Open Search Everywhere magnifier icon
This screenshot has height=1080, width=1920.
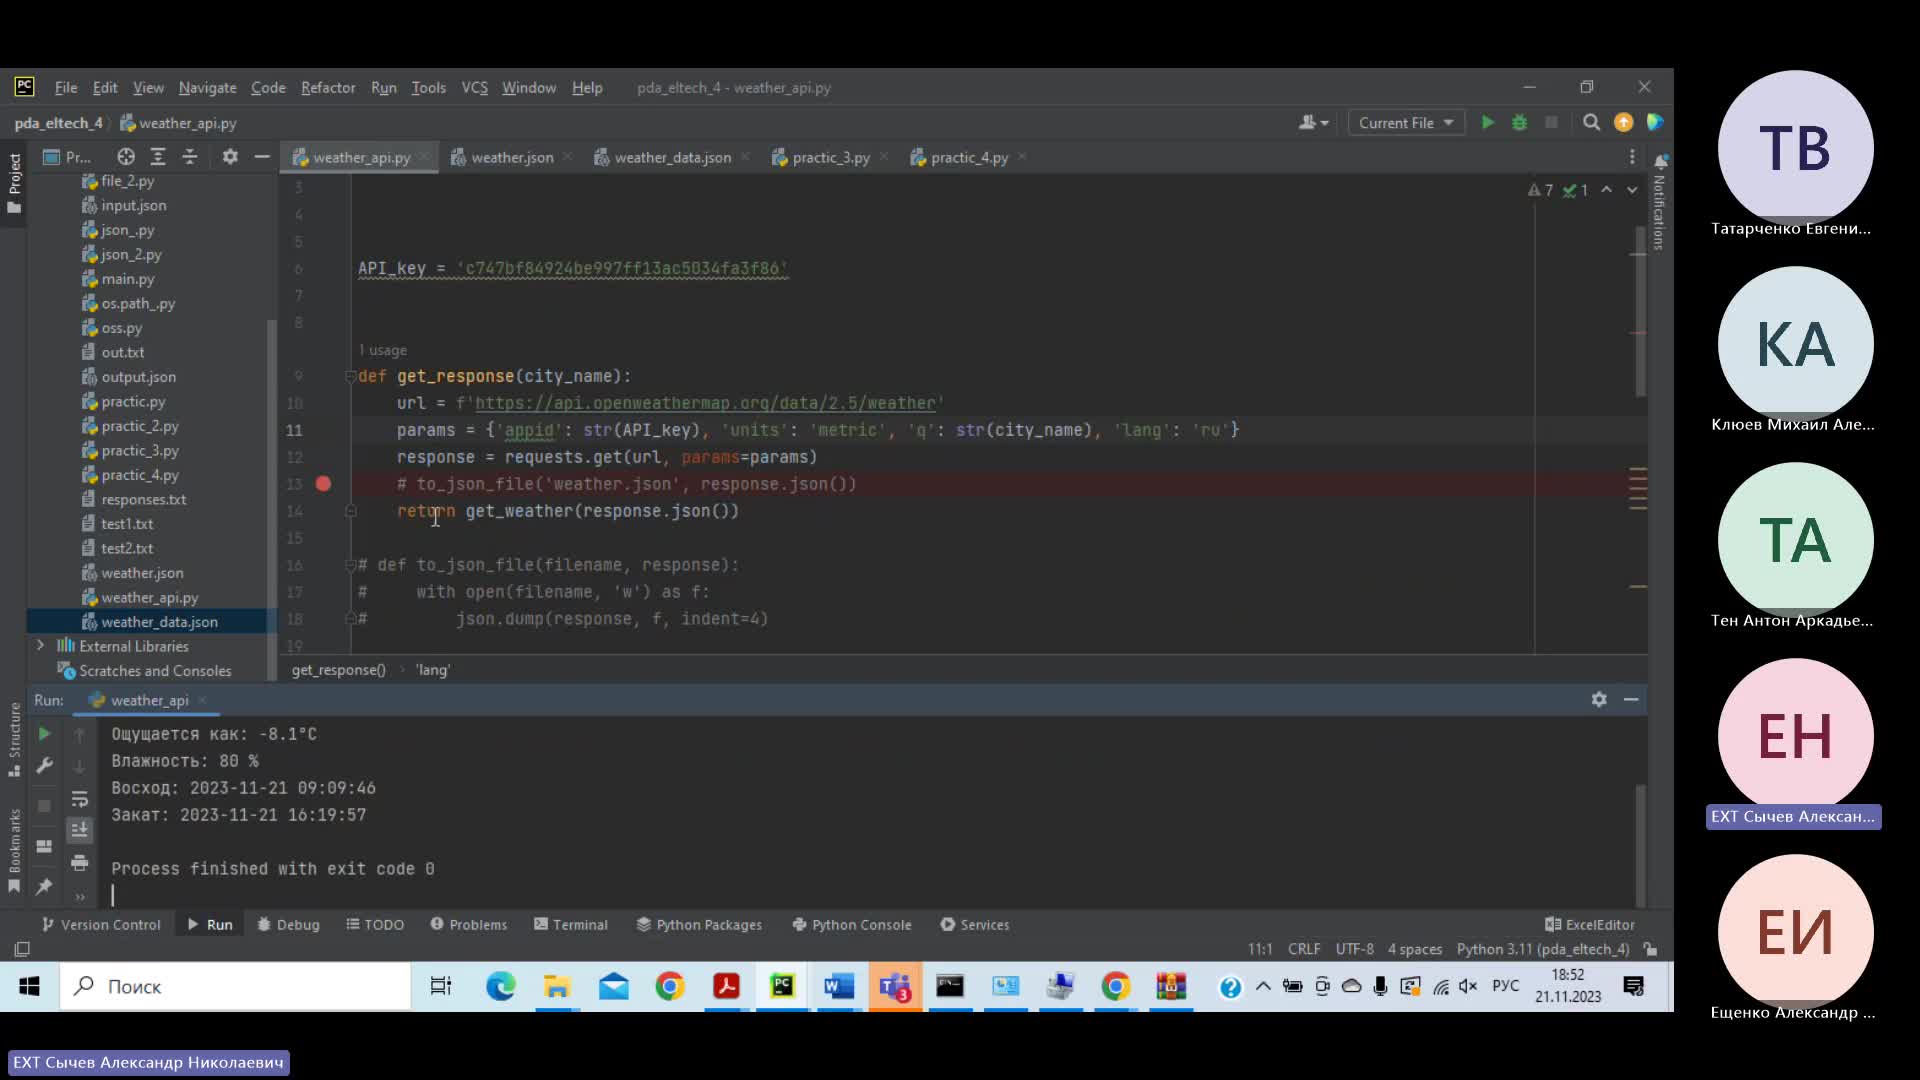[x=1591, y=123]
